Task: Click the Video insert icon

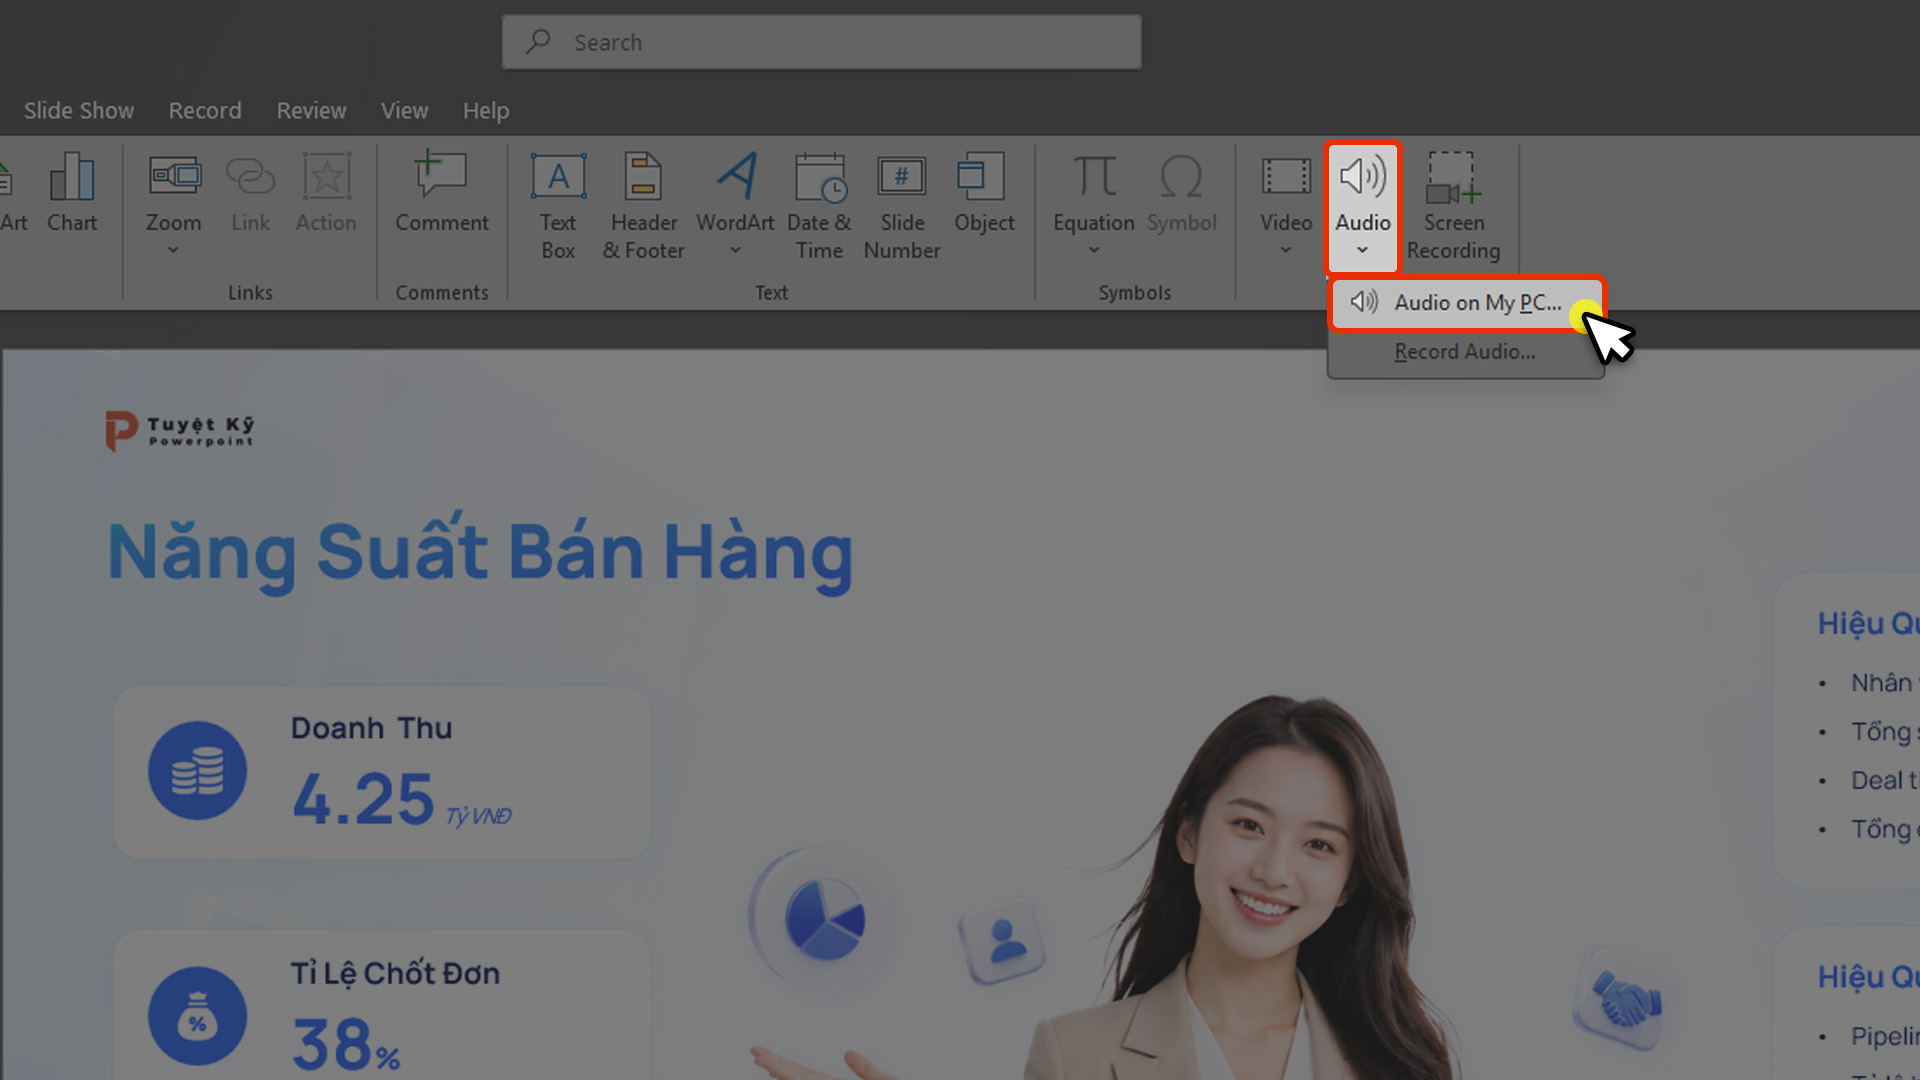Action: pyautogui.click(x=1286, y=177)
